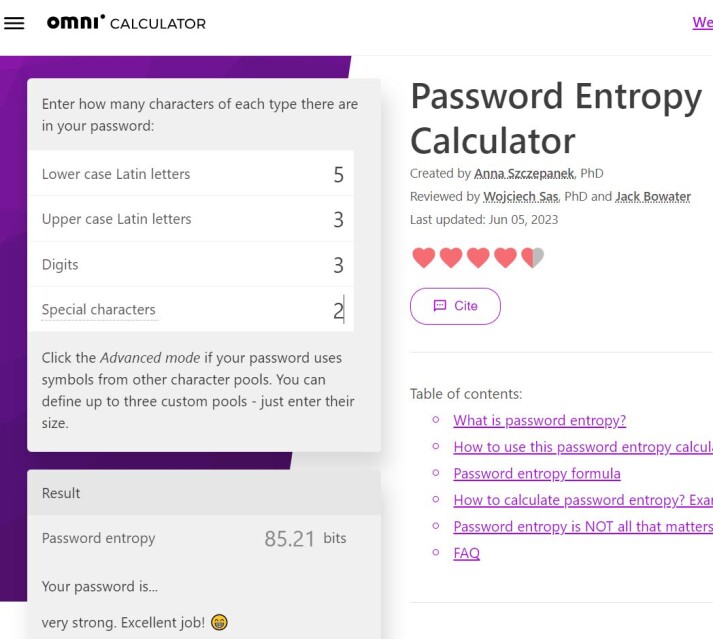
Task: Open reviewer Jack Bowater link
Action: [653, 196]
